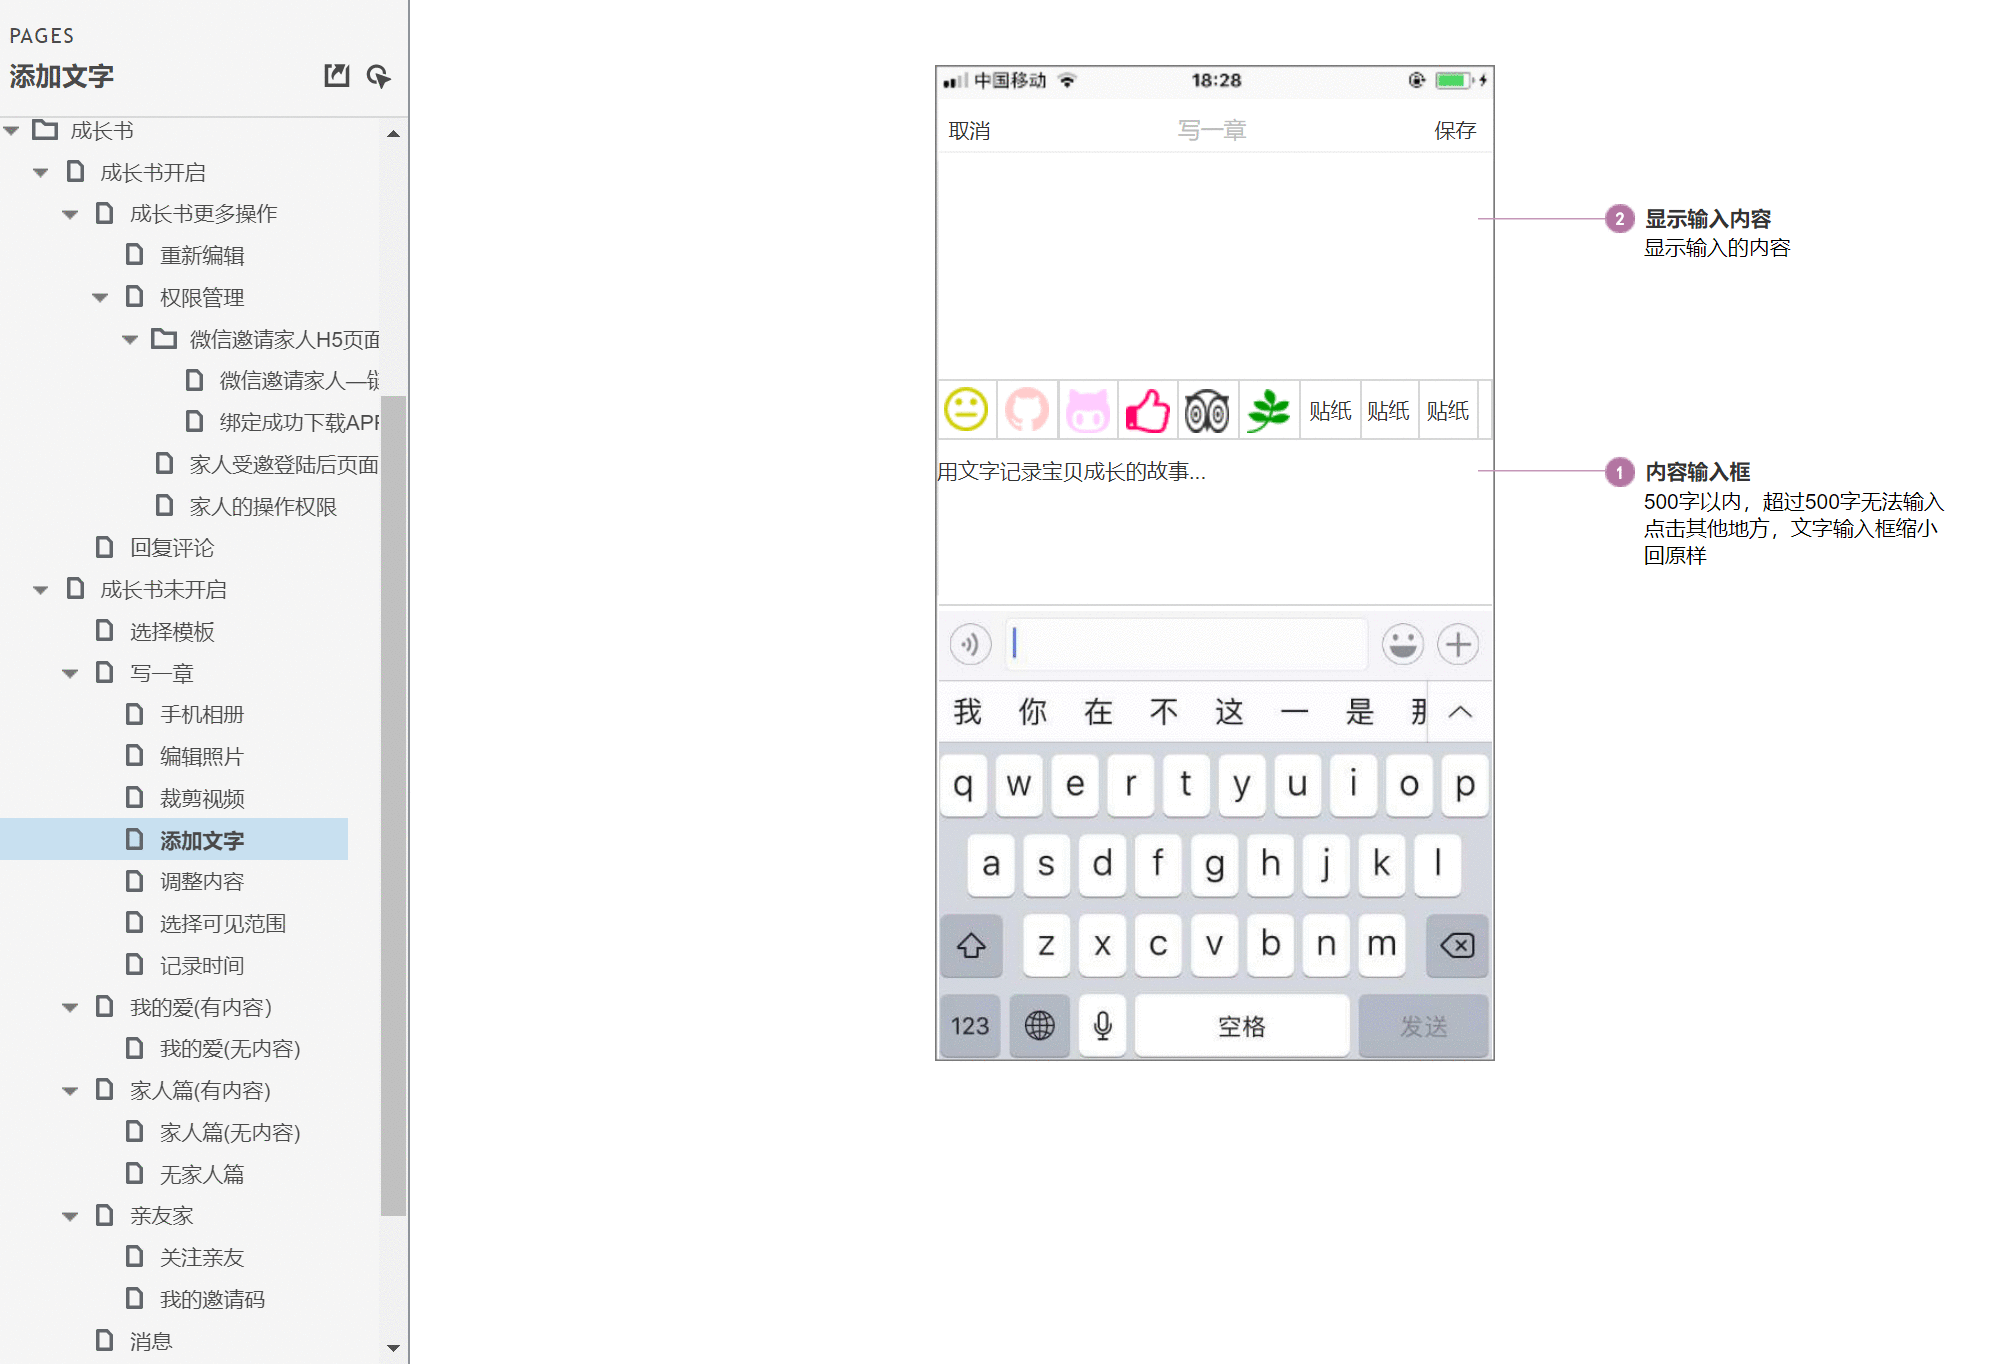Select the yellow neutral face emoji sticker
Screen dimensions: 2000x1364
coord(966,410)
